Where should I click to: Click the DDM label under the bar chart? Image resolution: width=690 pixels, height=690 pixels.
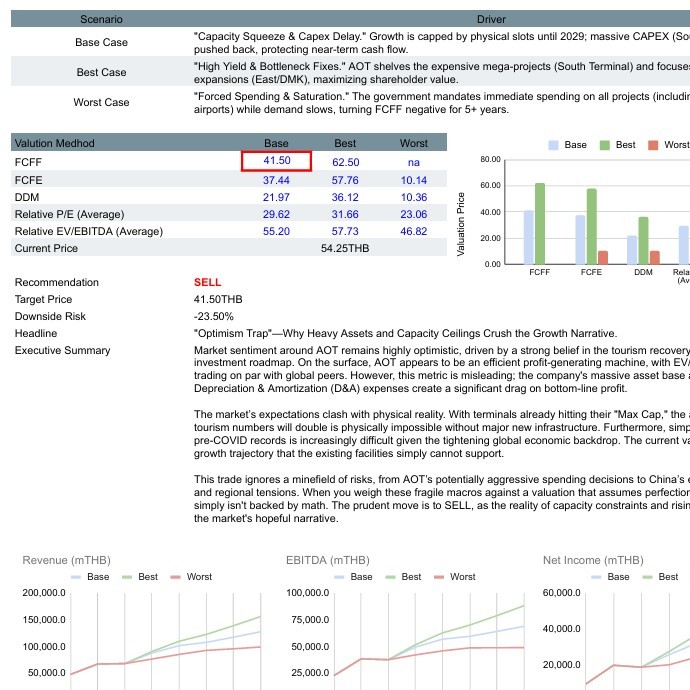pos(643,272)
